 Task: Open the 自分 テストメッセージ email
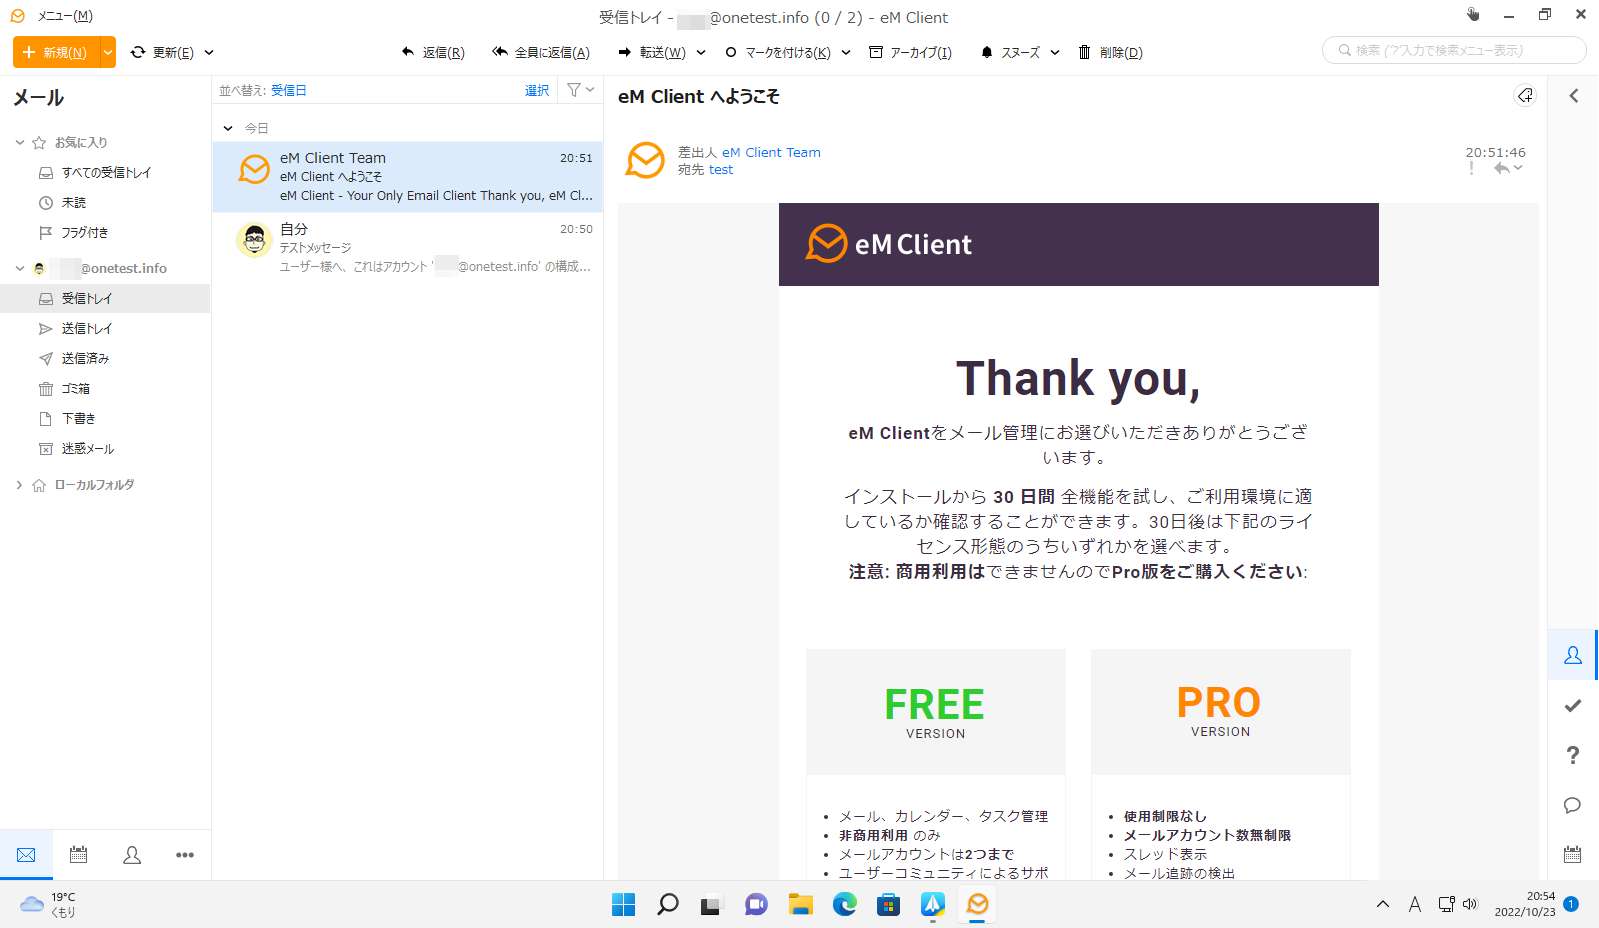(x=407, y=247)
